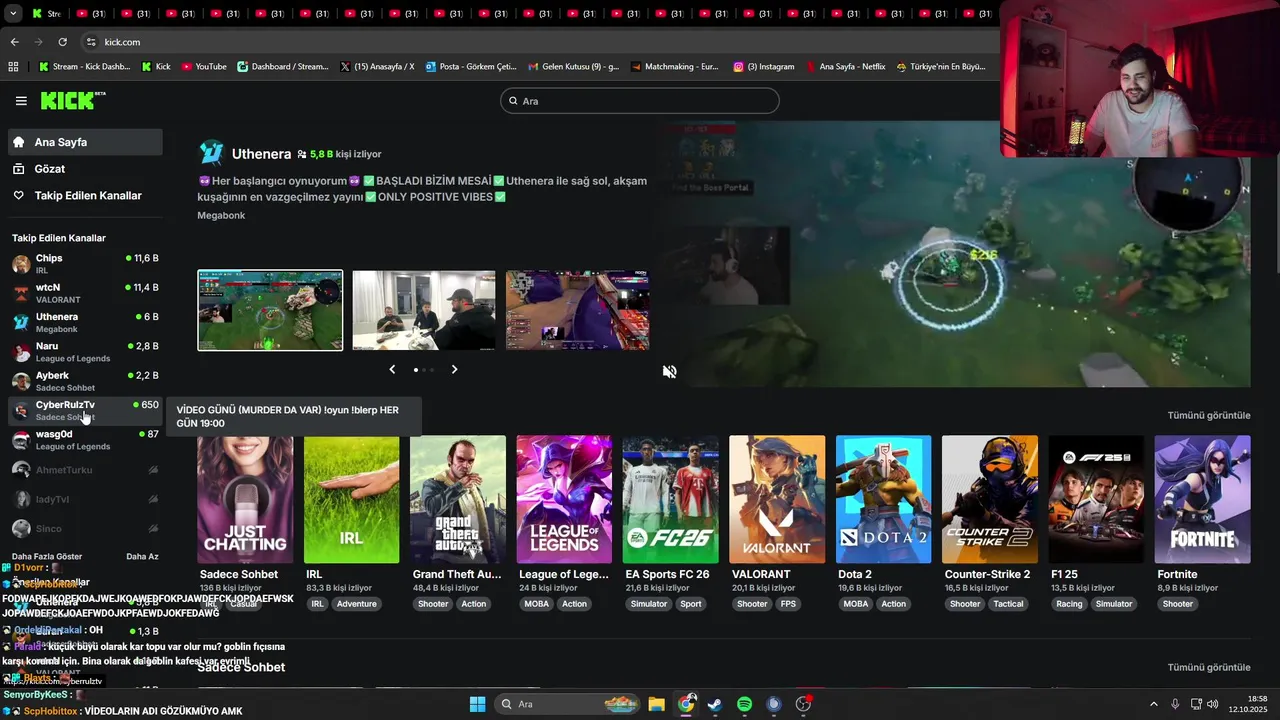Open CyberRulzTv channel in sidebar
Viewport: 1280px width, 720px height.
(x=85, y=410)
